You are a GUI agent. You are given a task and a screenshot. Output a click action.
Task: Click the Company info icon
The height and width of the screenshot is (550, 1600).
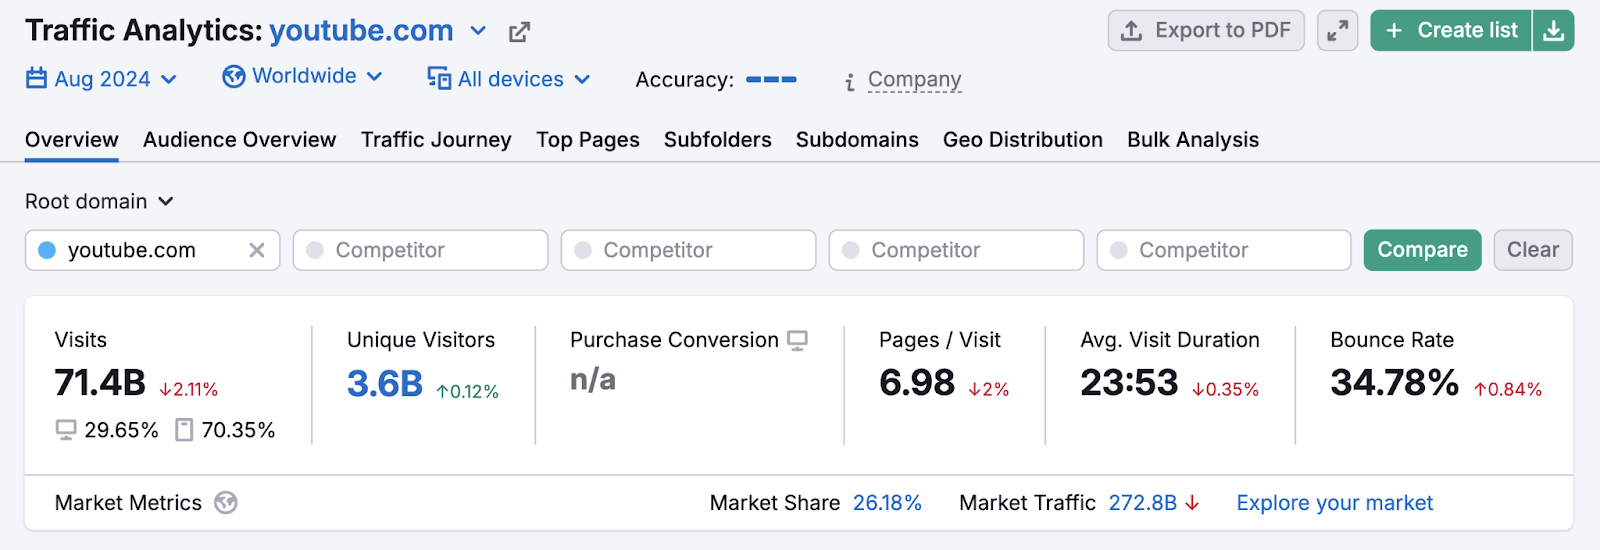(x=850, y=82)
